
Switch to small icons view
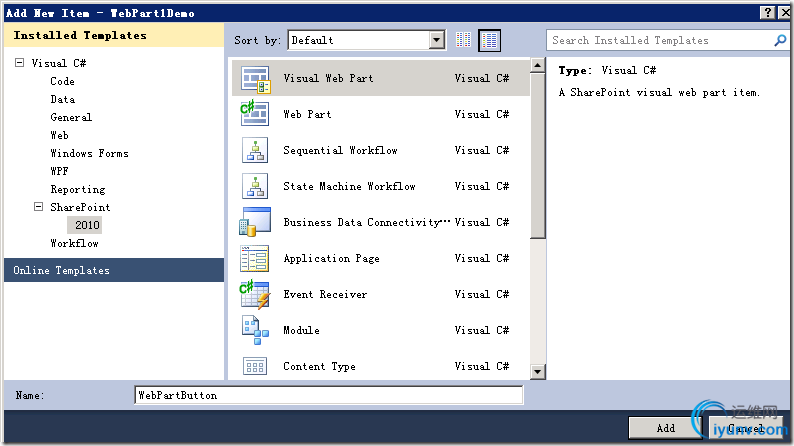pyautogui.click(x=463, y=40)
